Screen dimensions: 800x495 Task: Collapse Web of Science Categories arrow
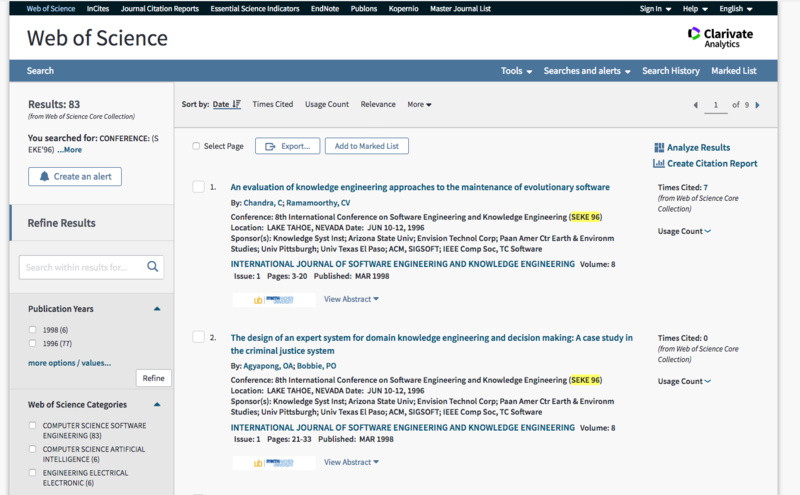click(x=157, y=404)
